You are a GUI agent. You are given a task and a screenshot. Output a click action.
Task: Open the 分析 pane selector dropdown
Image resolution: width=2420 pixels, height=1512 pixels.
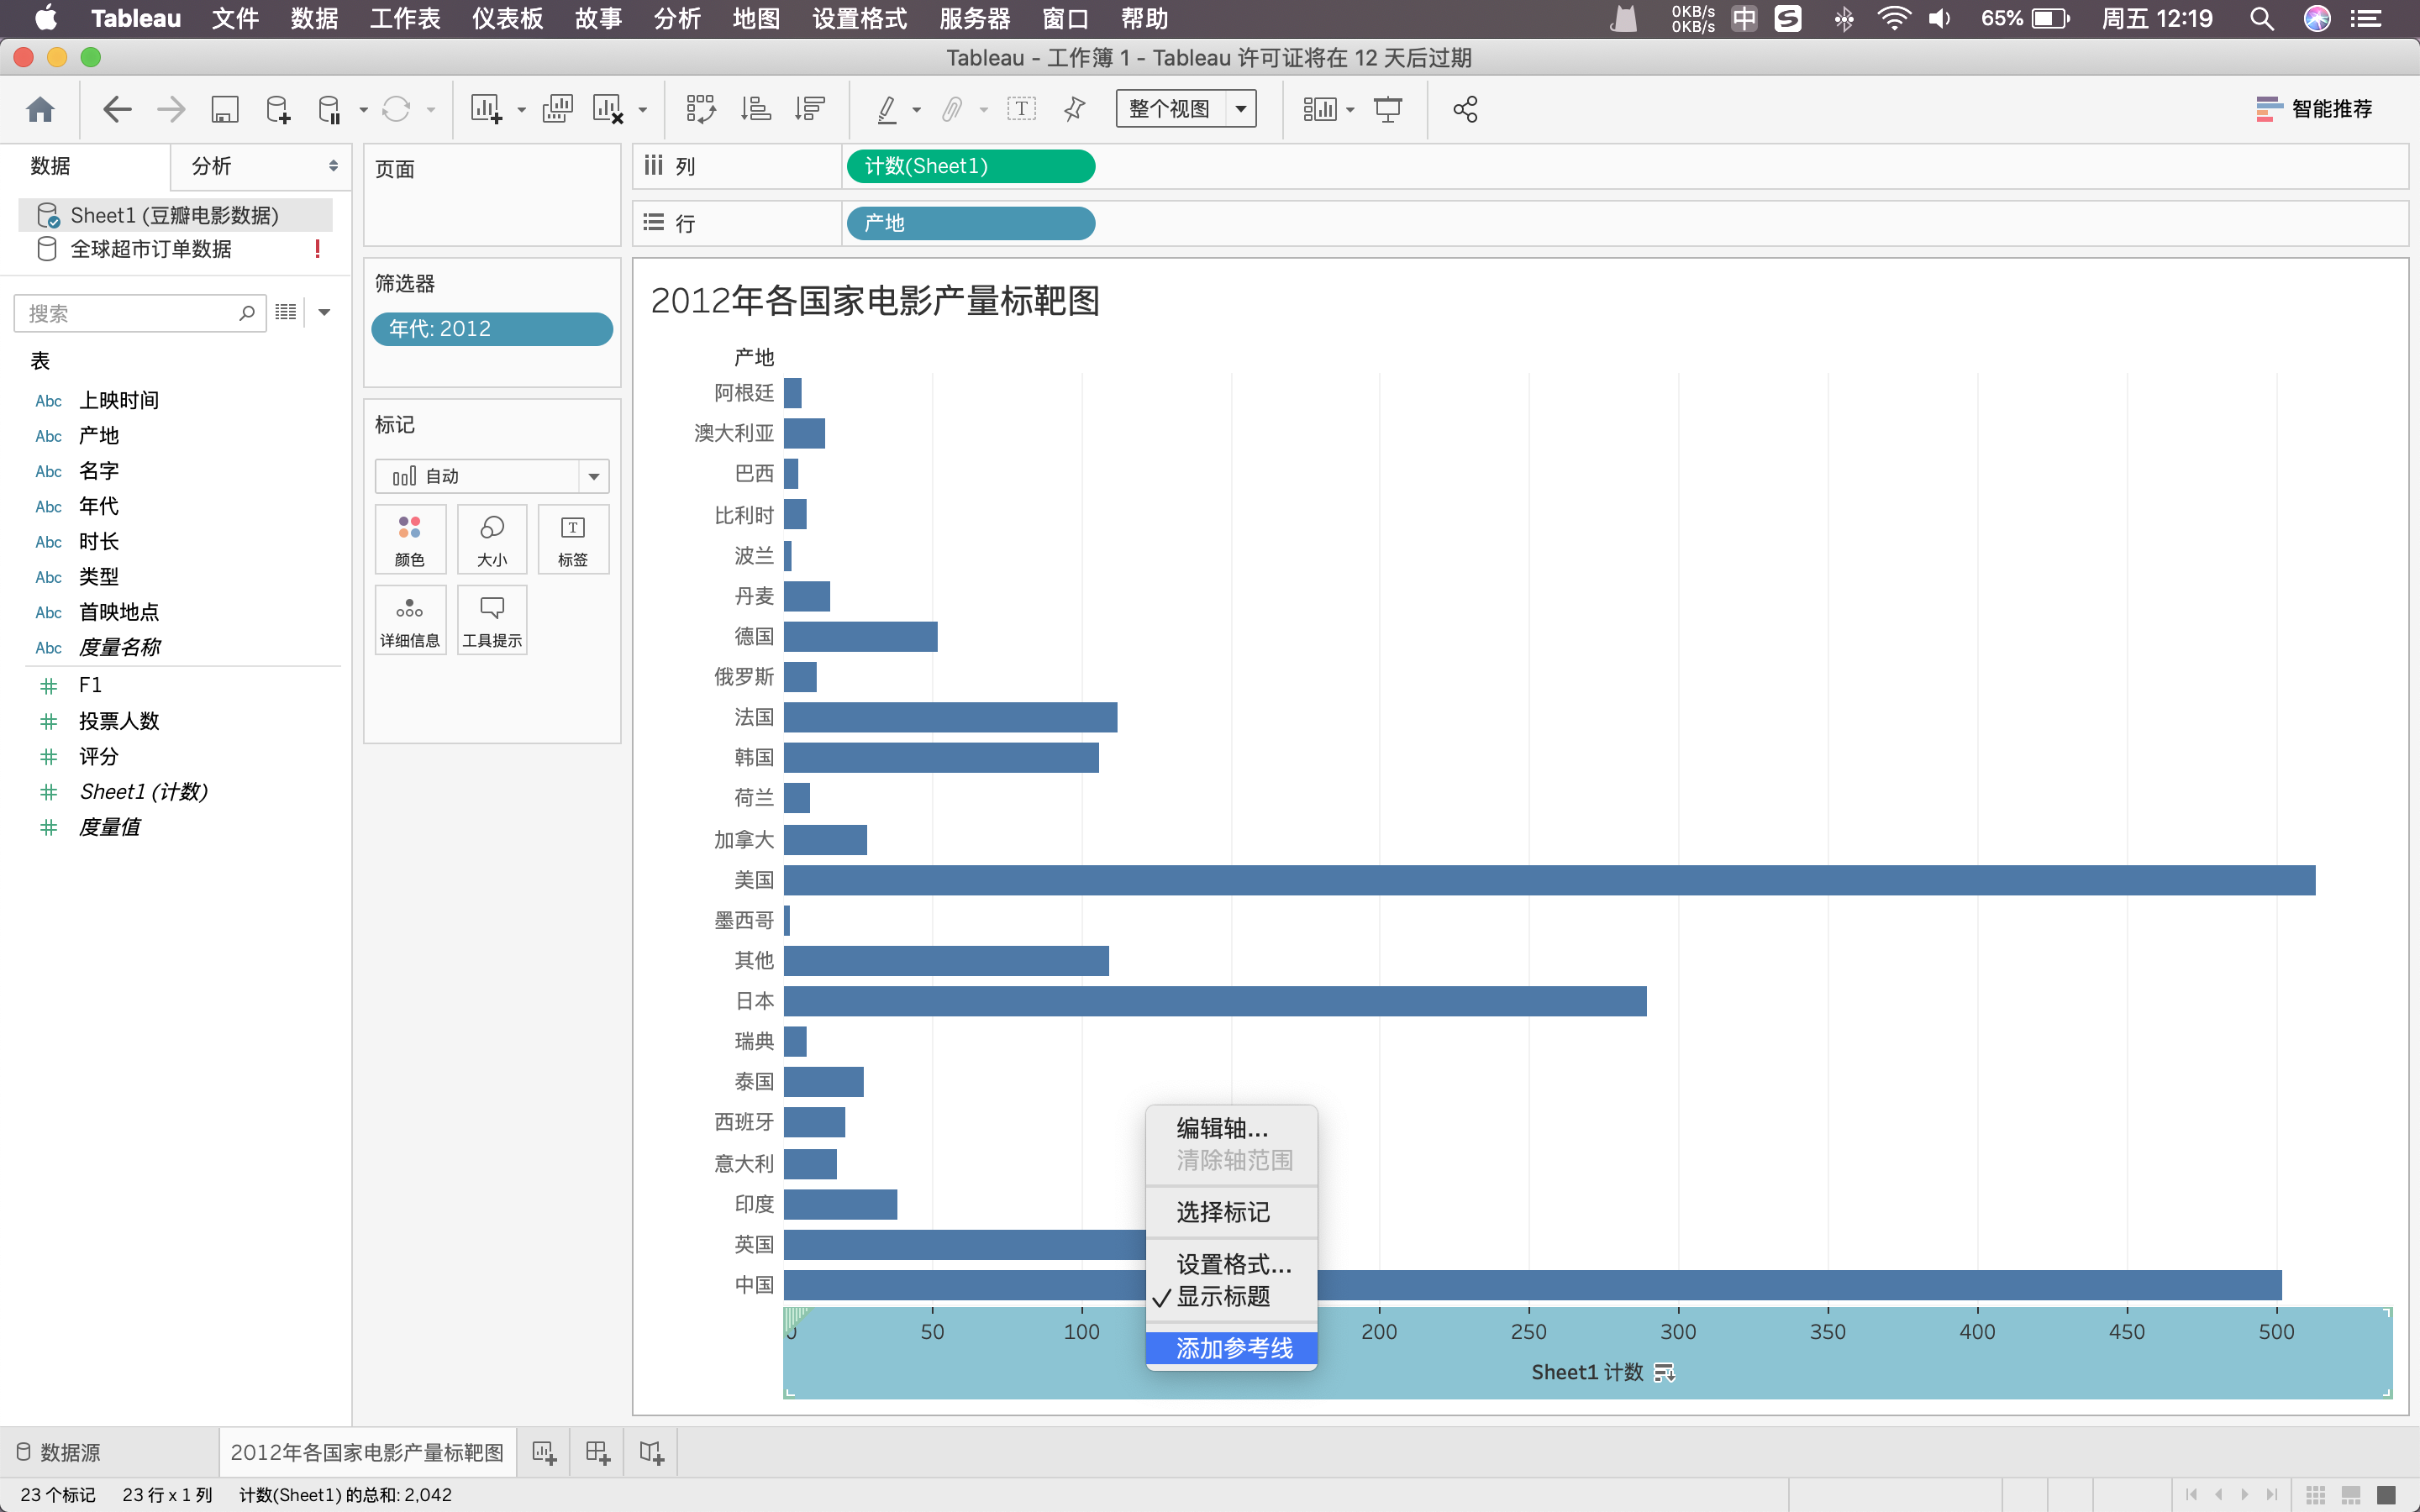pyautogui.click(x=332, y=166)
